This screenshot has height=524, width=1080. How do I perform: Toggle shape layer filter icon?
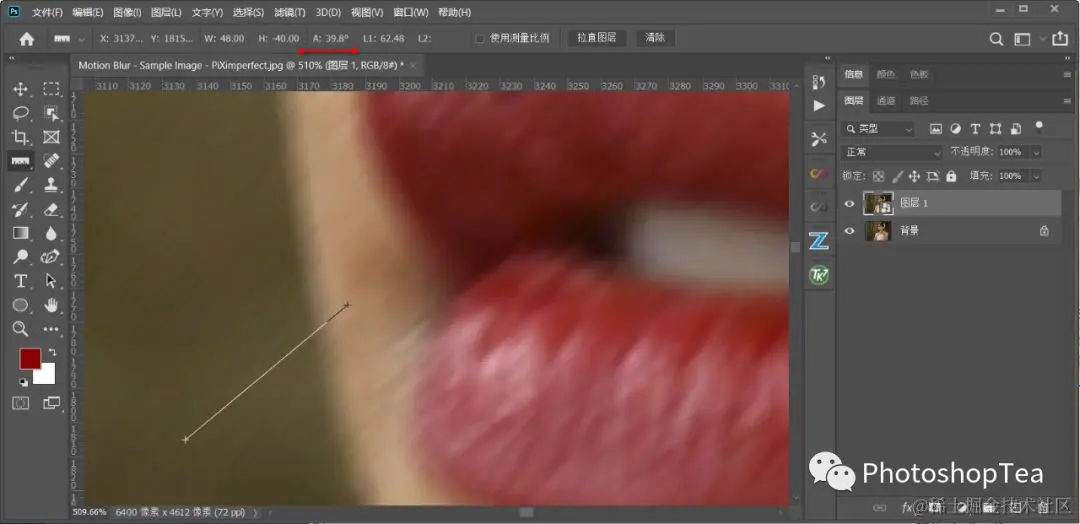coord(995,129)
